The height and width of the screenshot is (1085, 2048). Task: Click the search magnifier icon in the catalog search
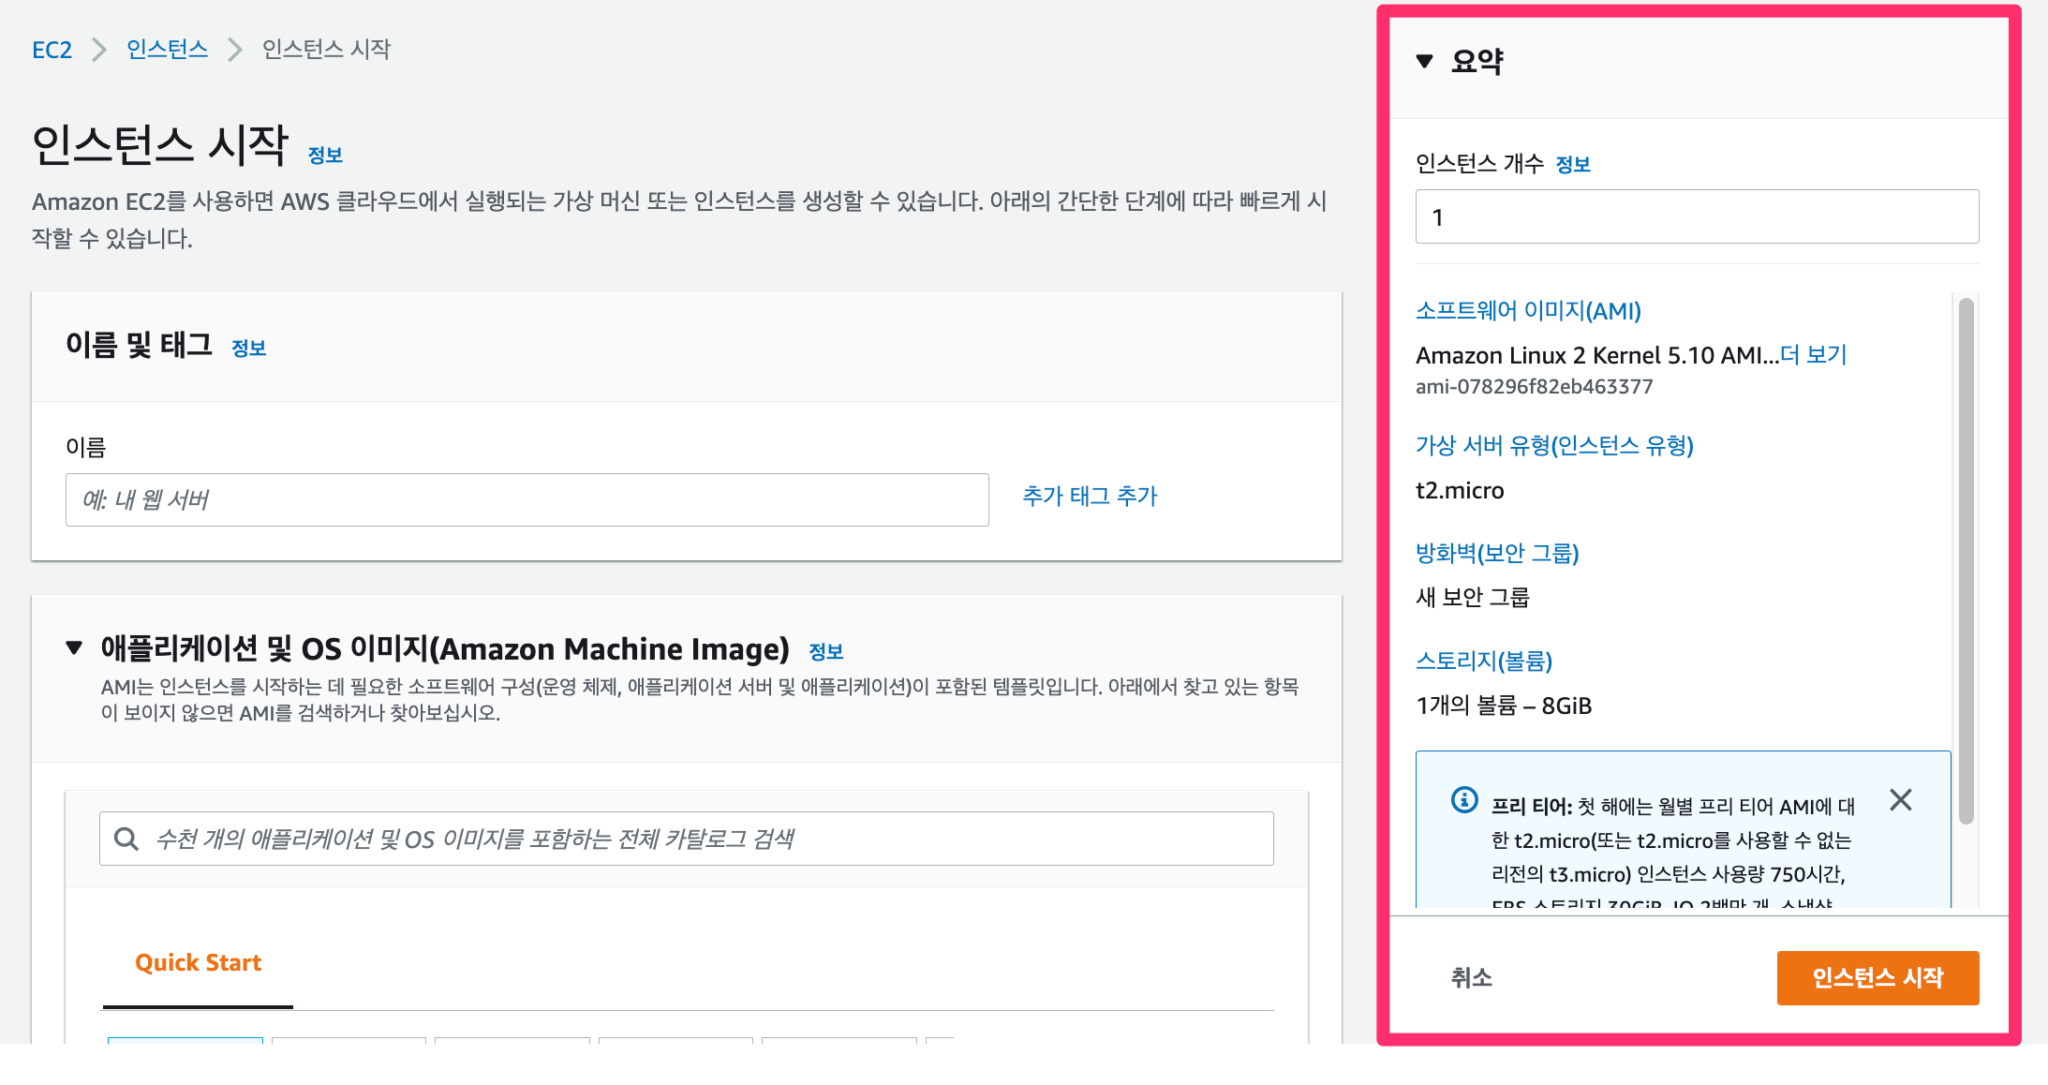click(127, 838)
